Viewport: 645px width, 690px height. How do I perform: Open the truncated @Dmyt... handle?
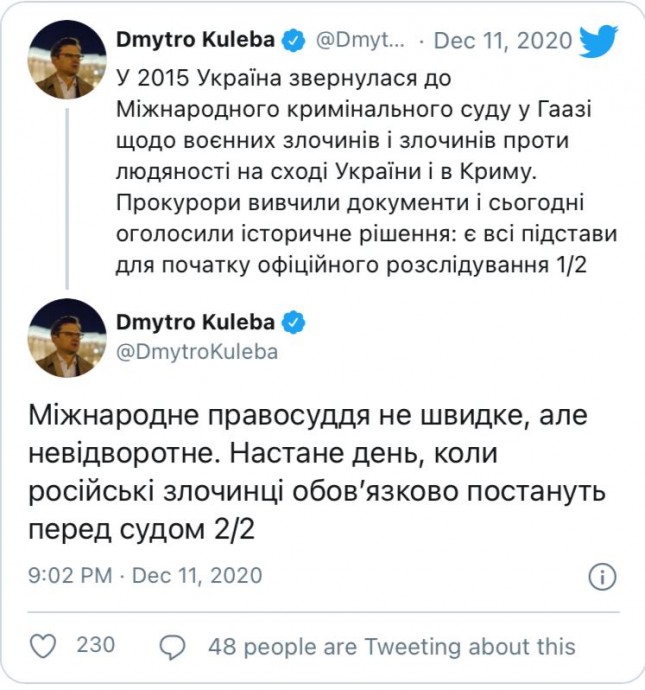click(x=361, y=42)
